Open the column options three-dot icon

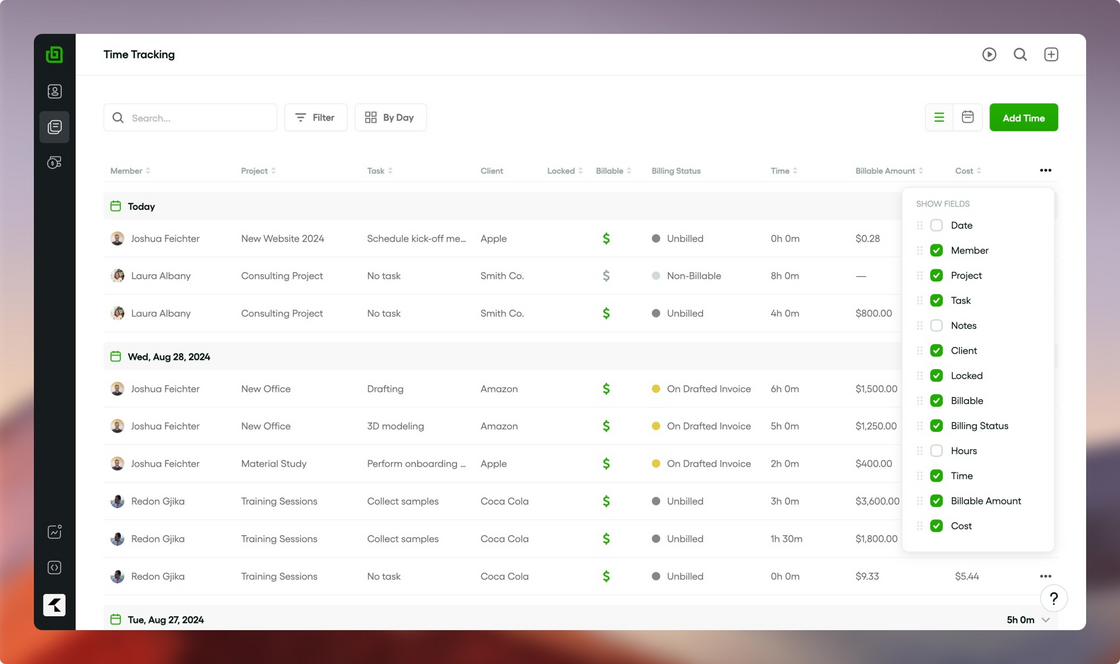(1046, 170)
